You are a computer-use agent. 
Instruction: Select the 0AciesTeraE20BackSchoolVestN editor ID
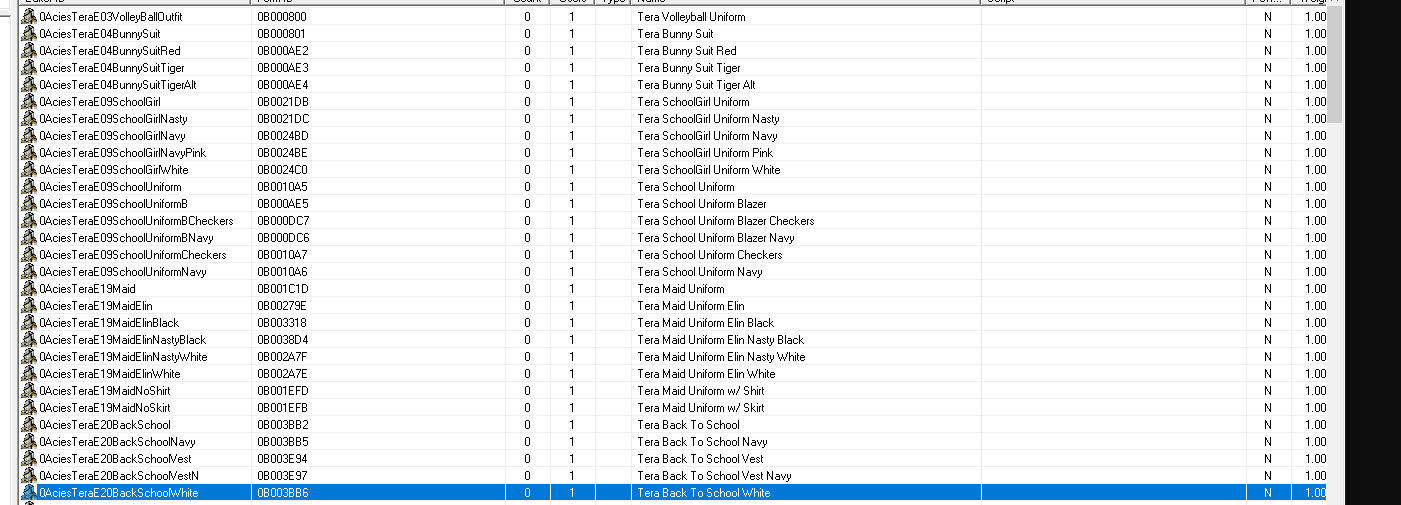click(120, 476)
